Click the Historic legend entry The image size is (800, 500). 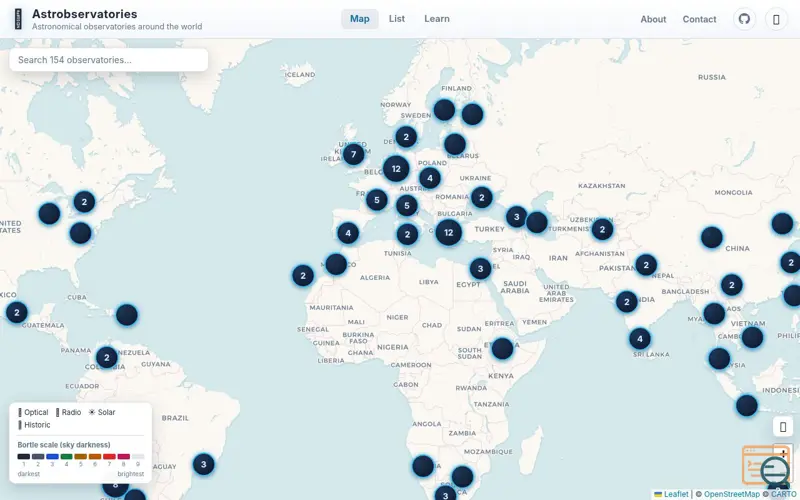pos(34,425)
